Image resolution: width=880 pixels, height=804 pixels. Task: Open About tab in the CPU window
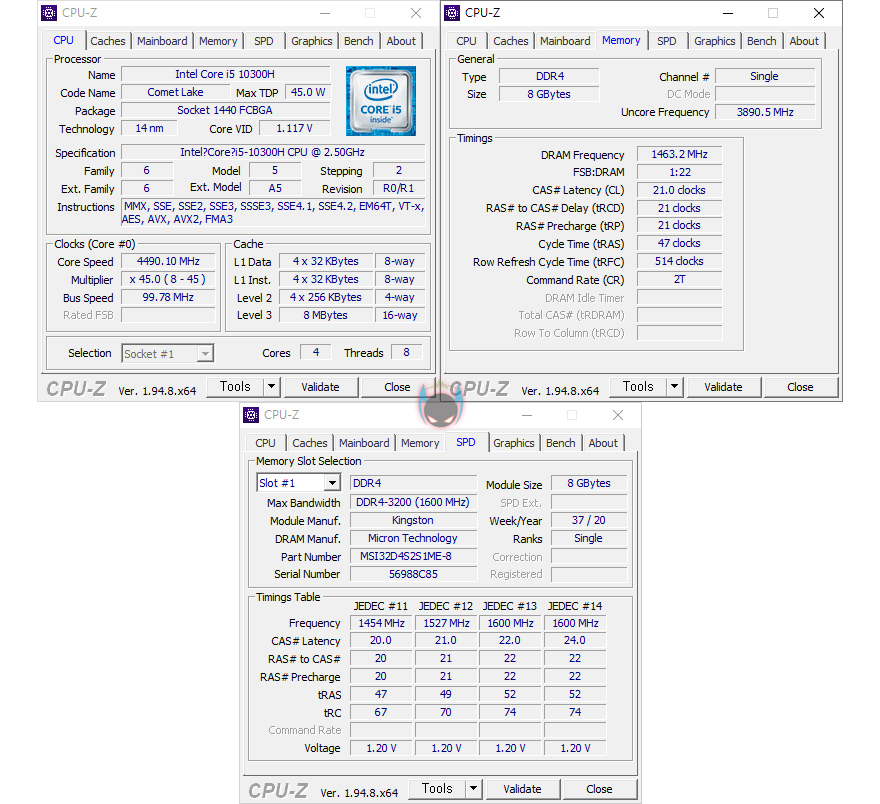pyautogui.click(x=401, y=41)
